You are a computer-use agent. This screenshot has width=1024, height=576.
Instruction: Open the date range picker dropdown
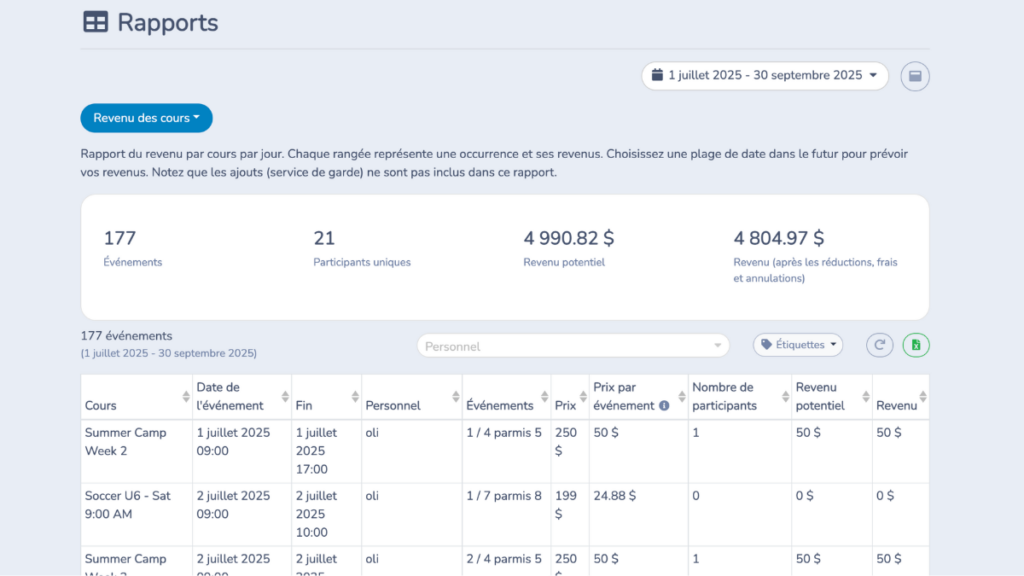pyautogui.click(x=765, y=76)
